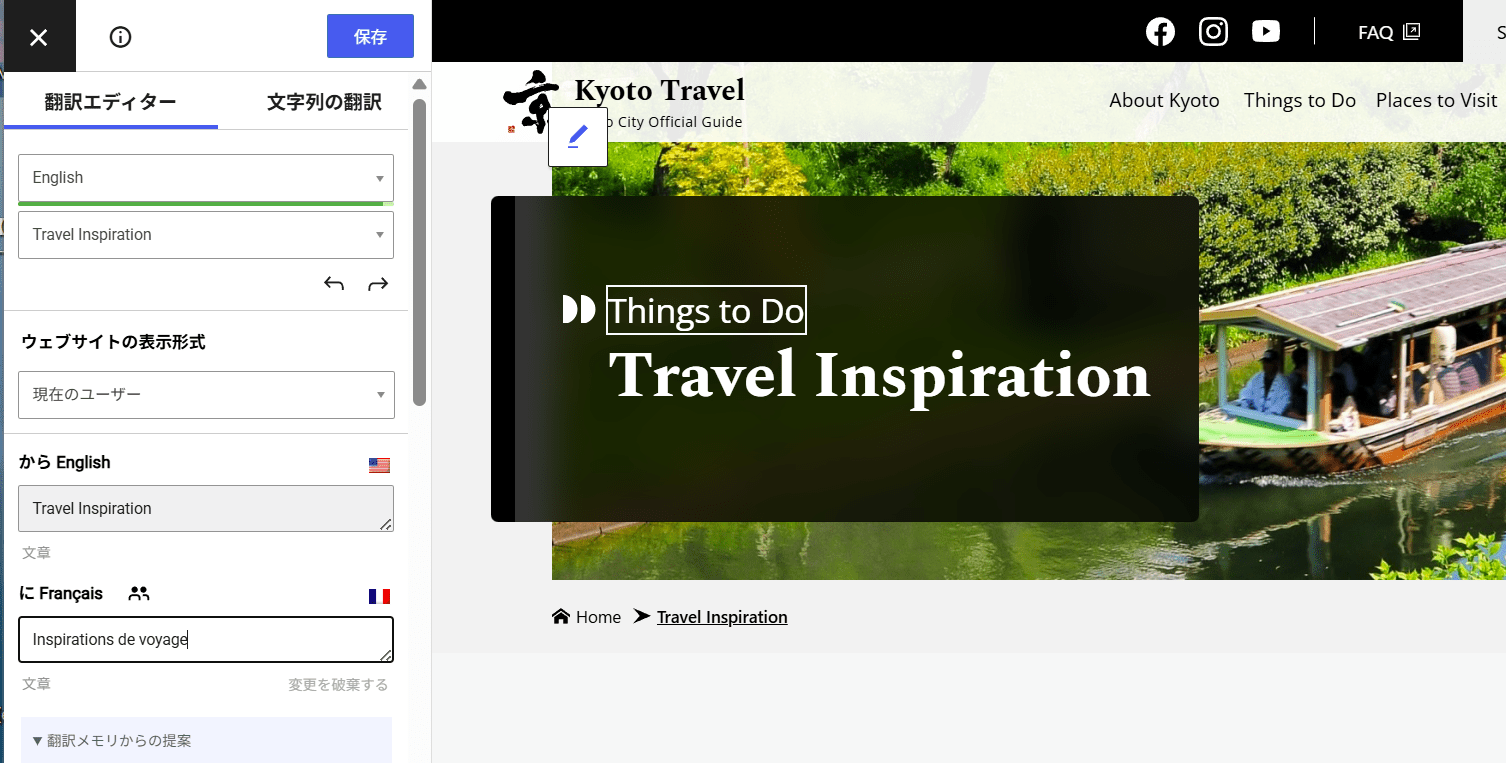Open the Facebook icon link
This screenshot has height=763, width=1506.
(x=1160, y=32)
